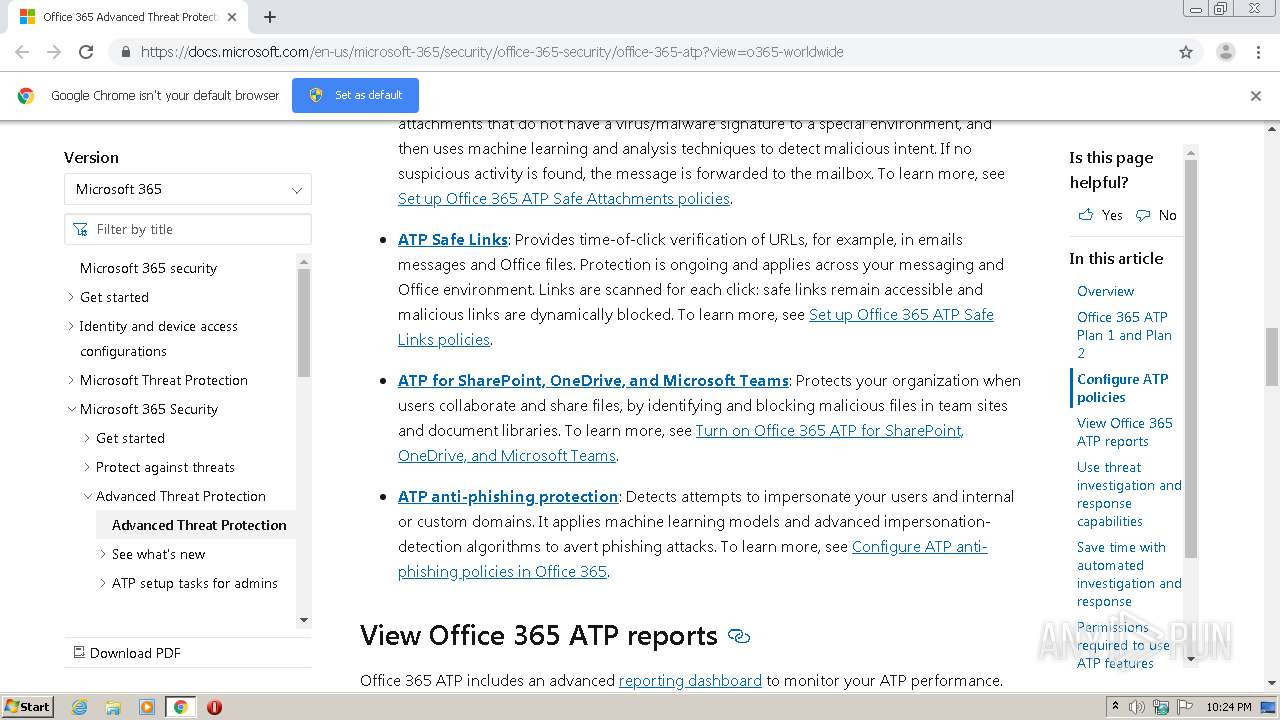This screenshot has width=1280, height=720.
Task: Expand ATP setup tasks for admins
Action: click(103, 583)
